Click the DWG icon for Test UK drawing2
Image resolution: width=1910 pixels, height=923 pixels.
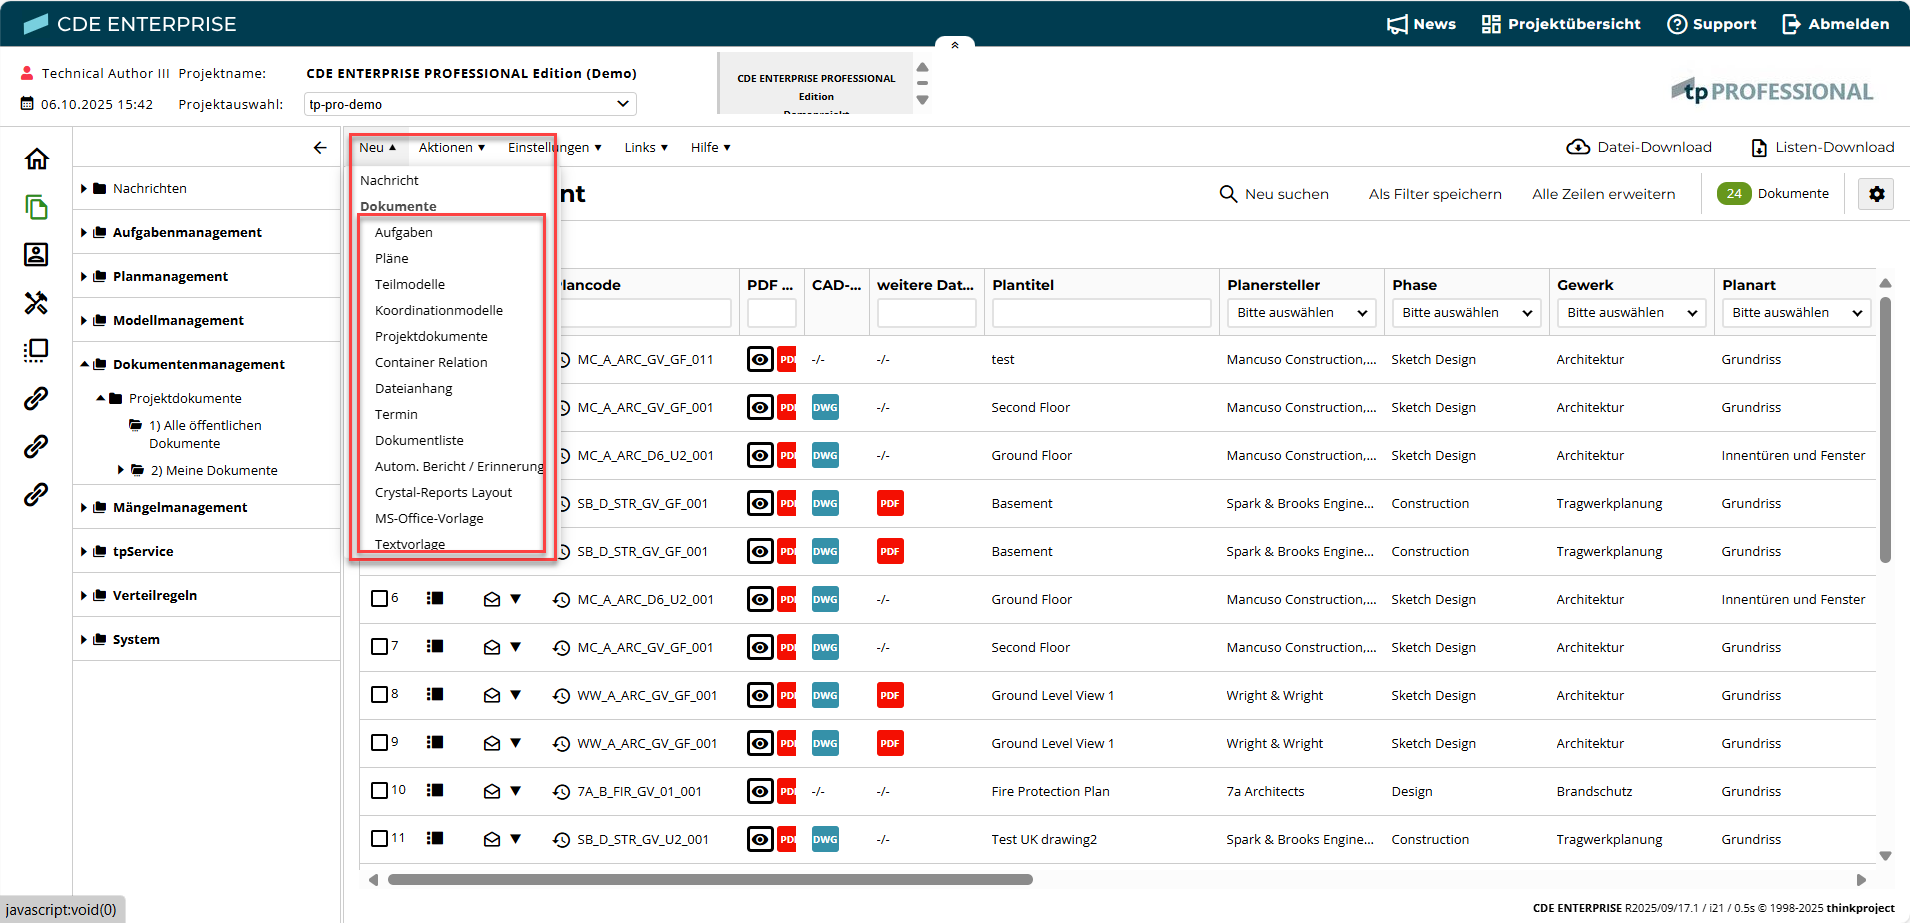pyautogui.click(x=825, y=840)
